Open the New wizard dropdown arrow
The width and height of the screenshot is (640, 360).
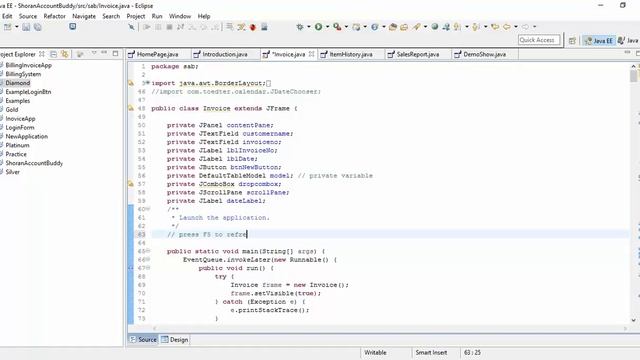coord(16,27)
